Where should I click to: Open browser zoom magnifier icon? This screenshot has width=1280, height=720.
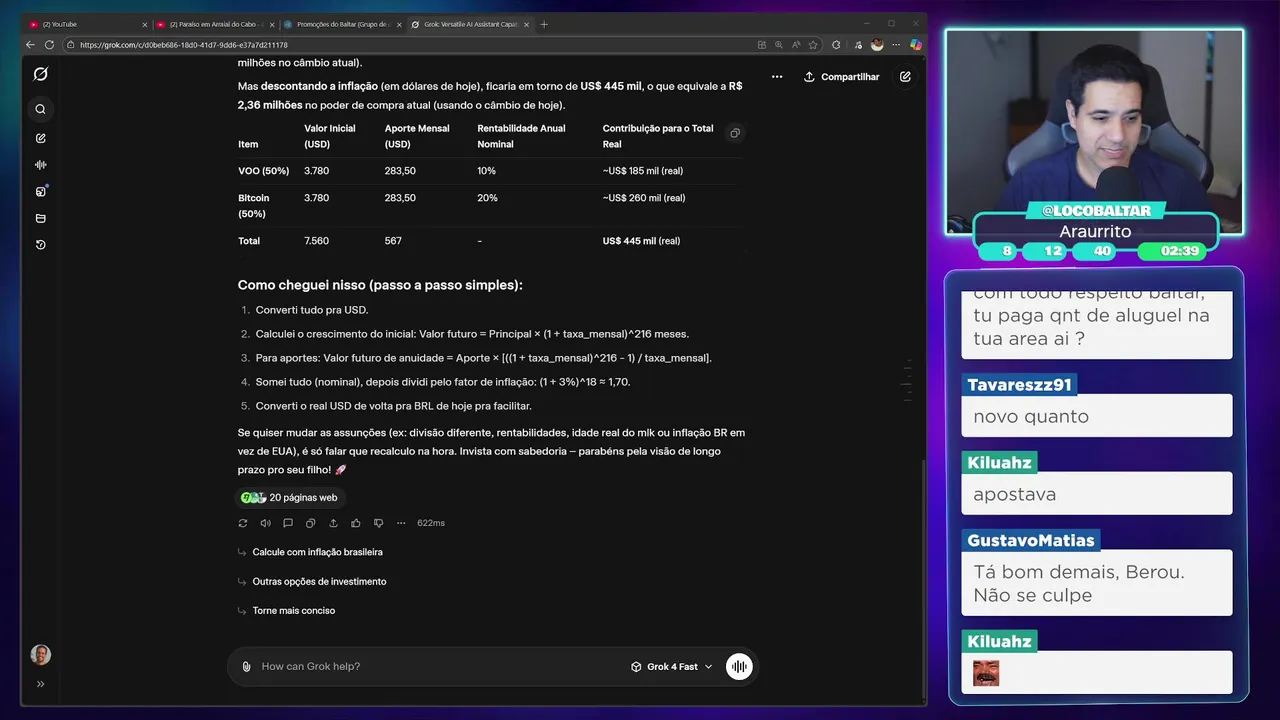pyautogui.click(x=779, y=45)
